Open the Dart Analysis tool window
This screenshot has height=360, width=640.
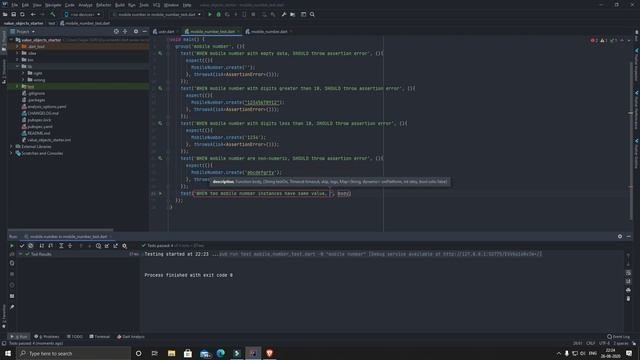(131, 337)
